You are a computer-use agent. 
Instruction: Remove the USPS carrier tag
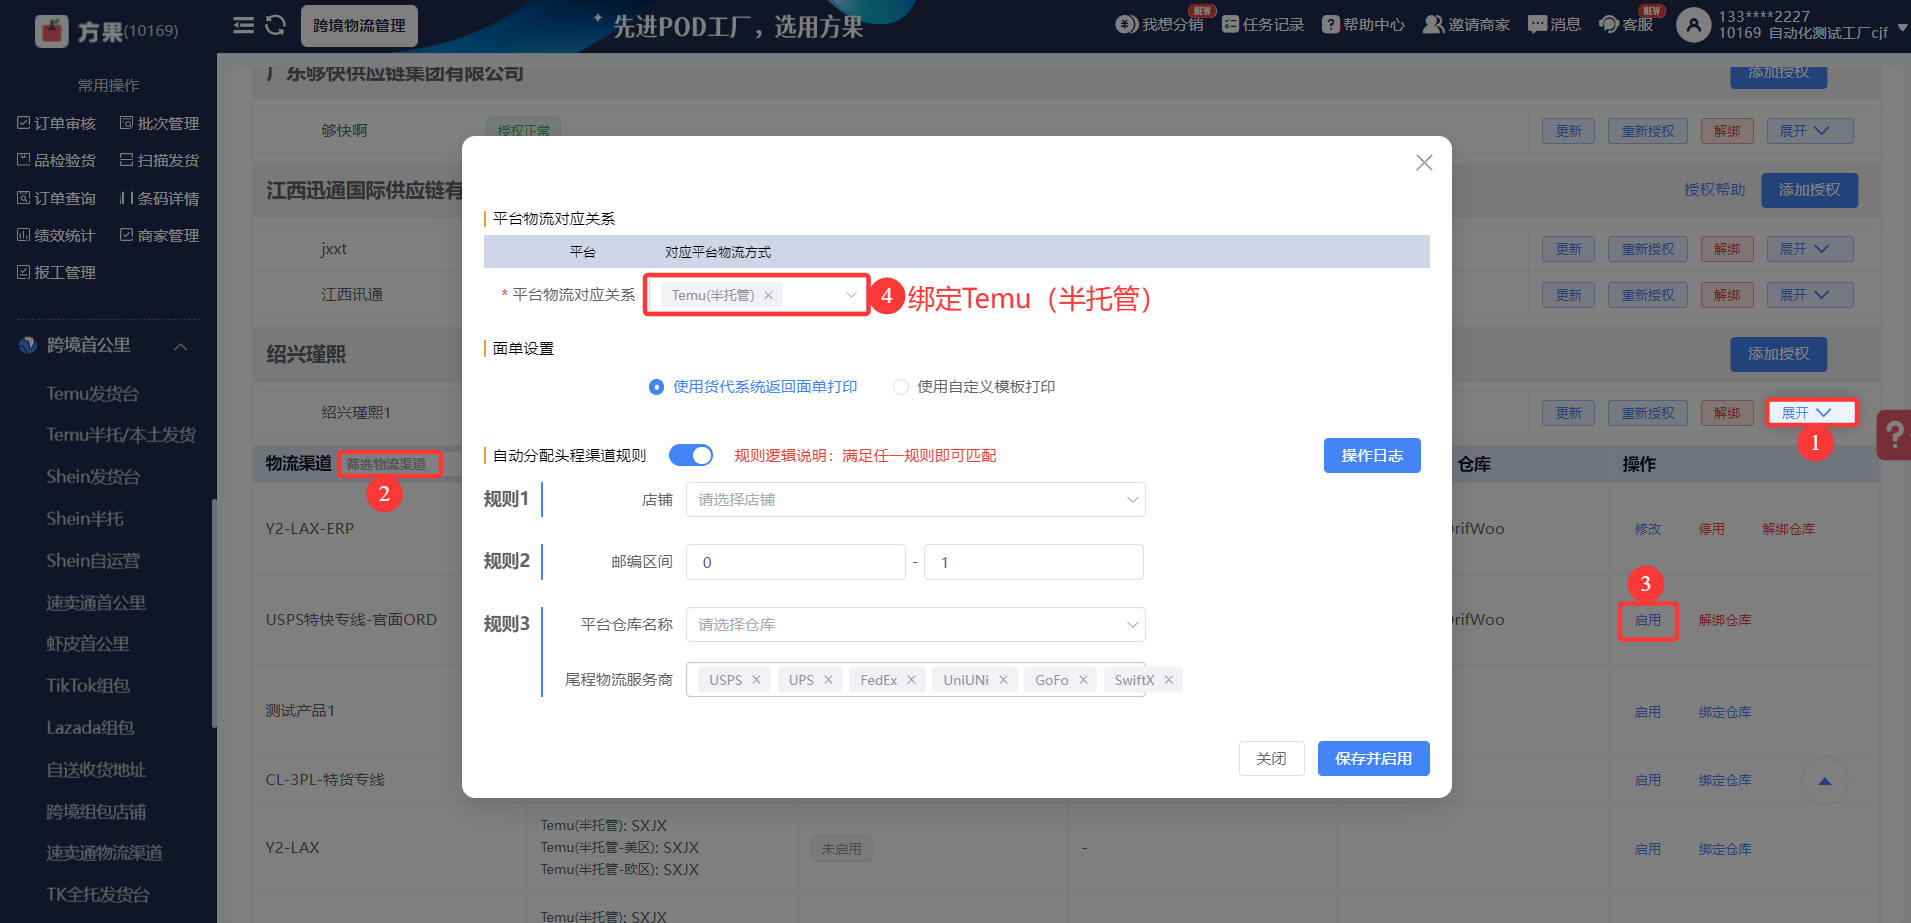pos(756,680)
